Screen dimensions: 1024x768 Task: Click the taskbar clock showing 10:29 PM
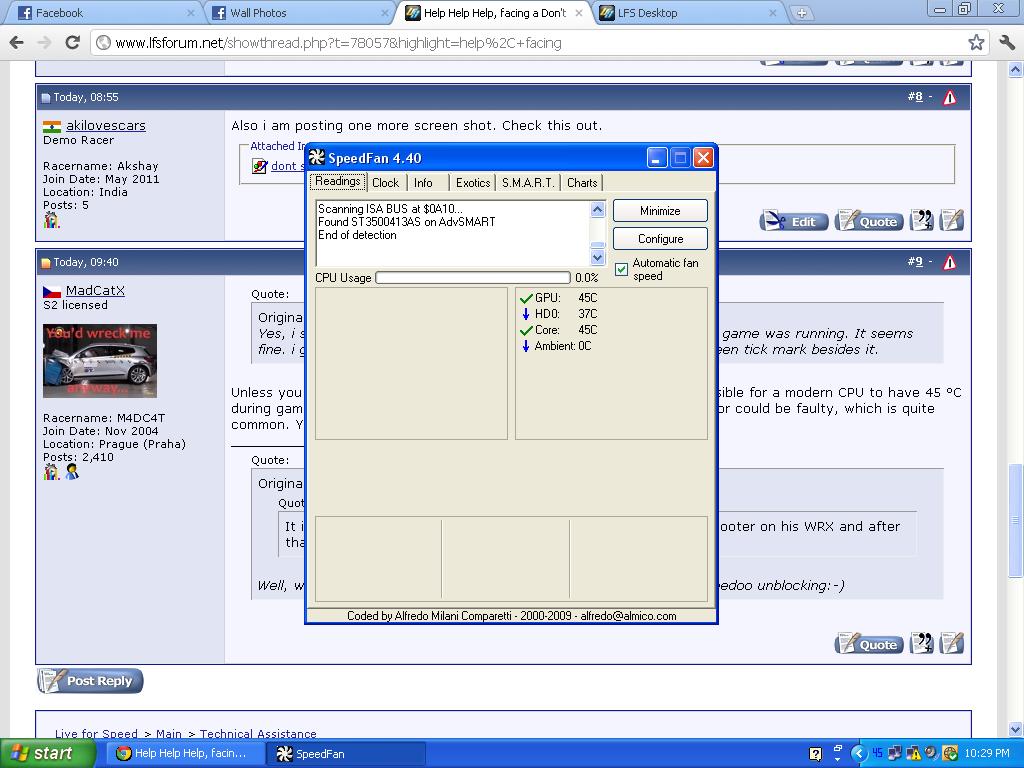[x=987, y=754]
